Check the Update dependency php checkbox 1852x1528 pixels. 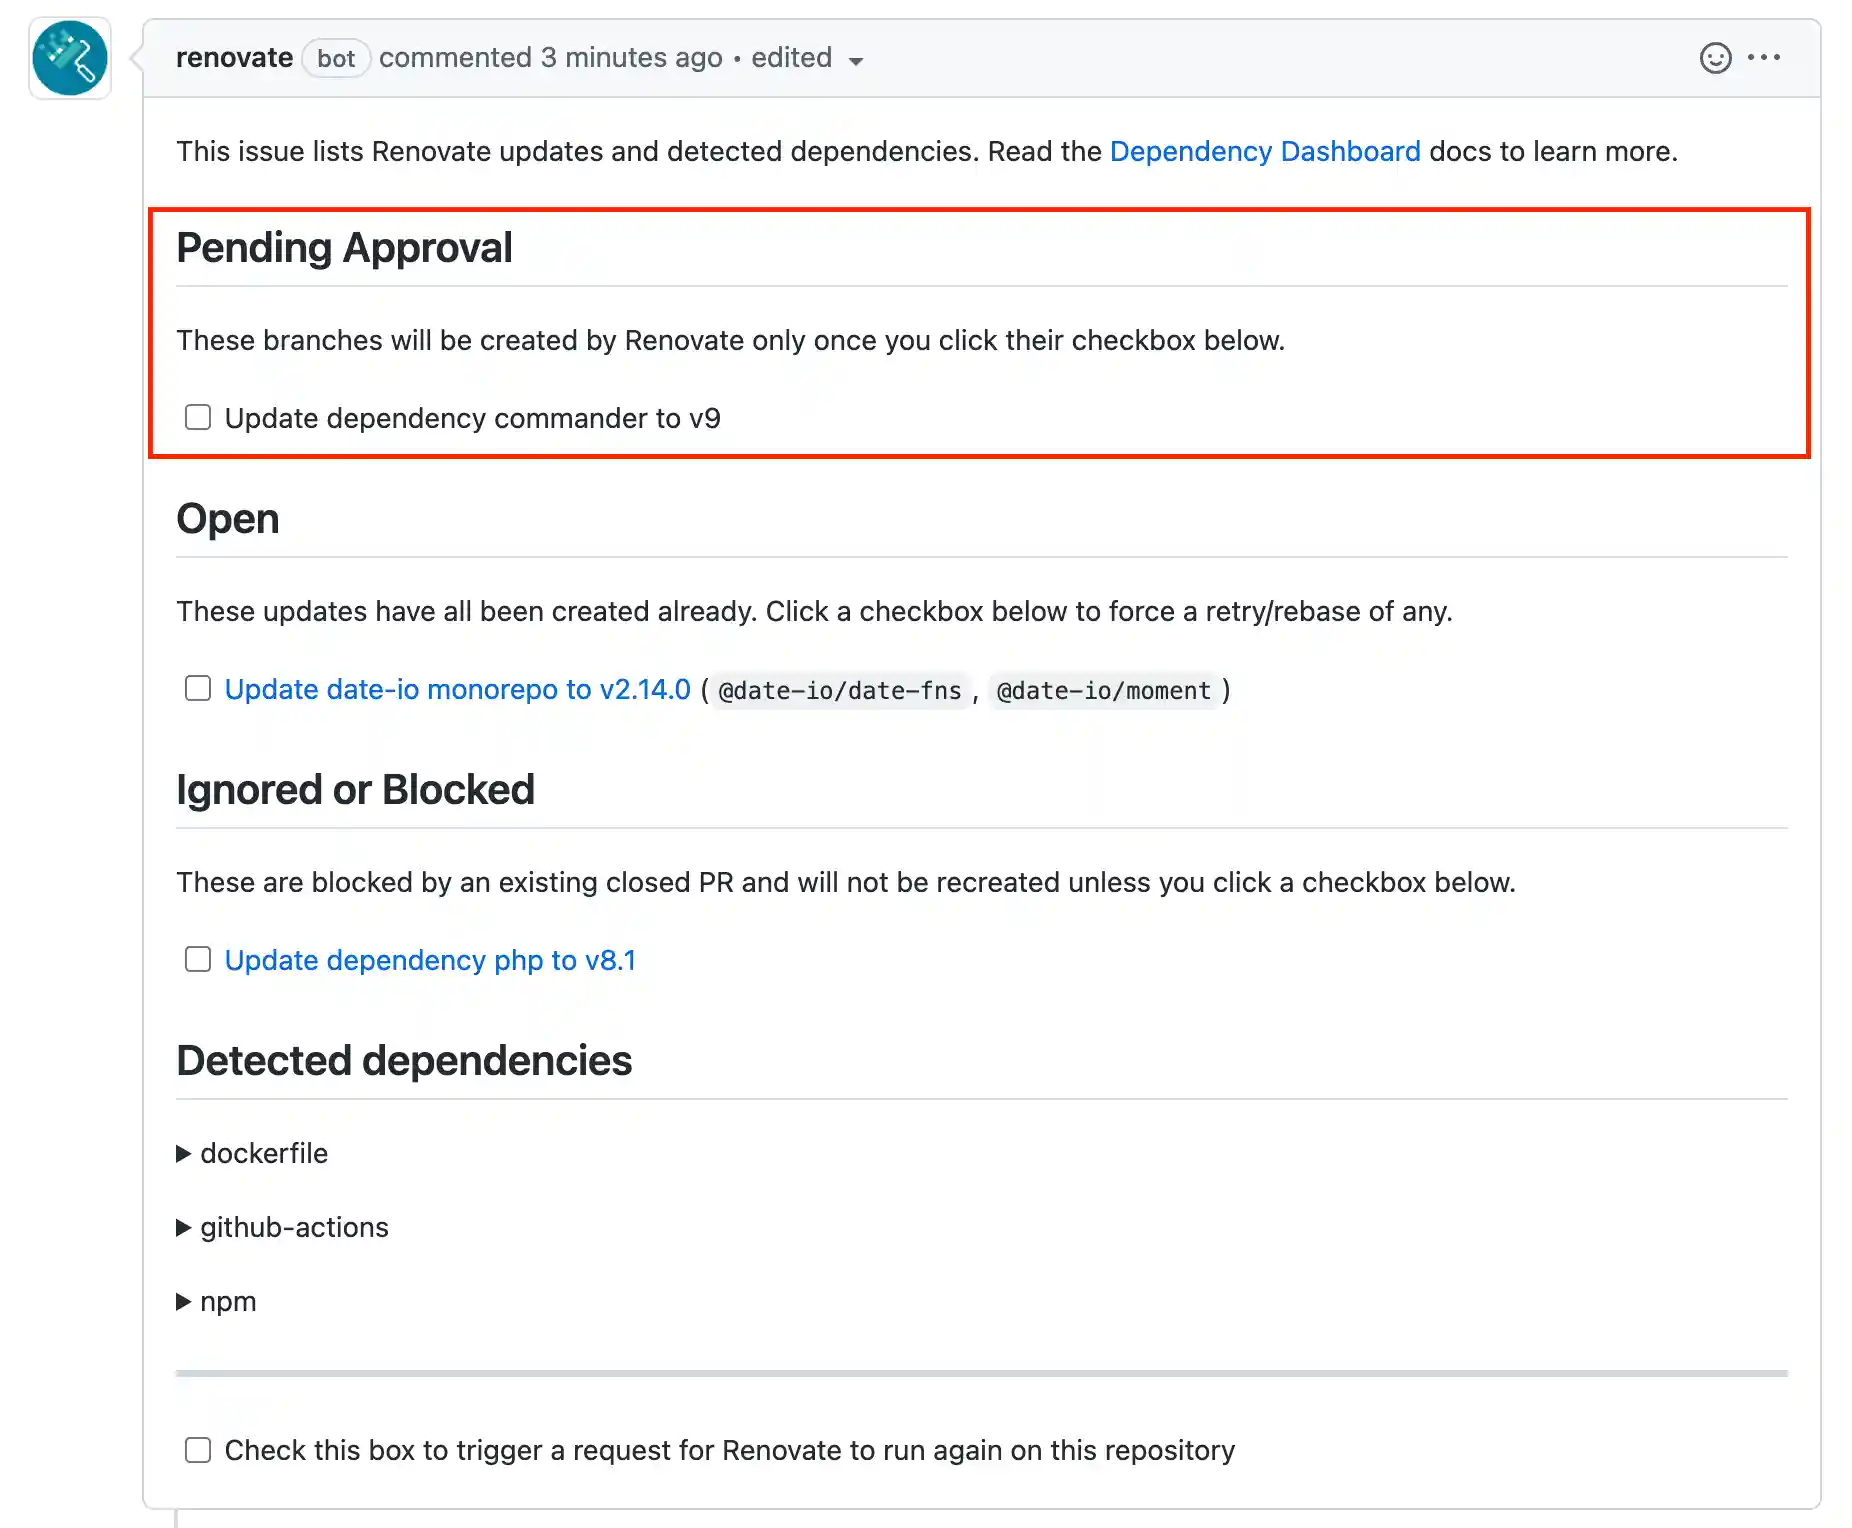coord(197,958)
